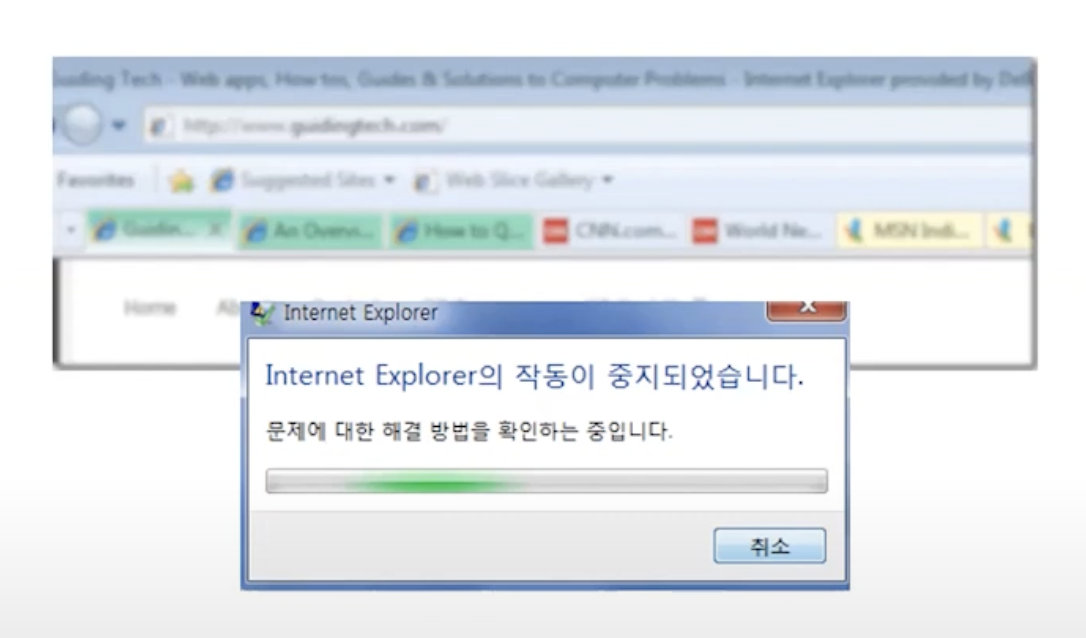The width and height of the screenshot is (1086, 638).
Task: Switch to the World News tab
Action: [x=759, y=231]
